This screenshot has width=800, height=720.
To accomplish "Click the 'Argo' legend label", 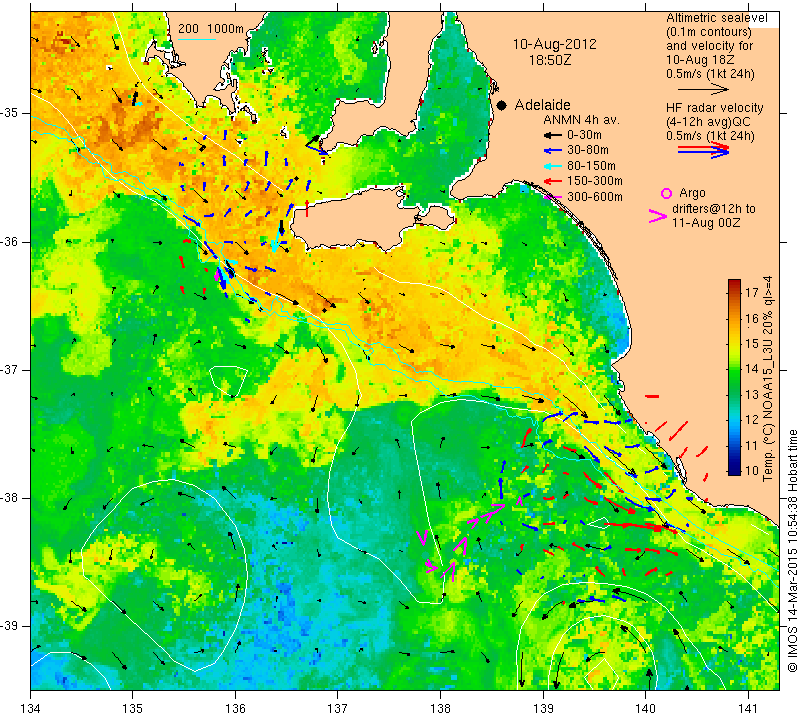I will (692, 193).
